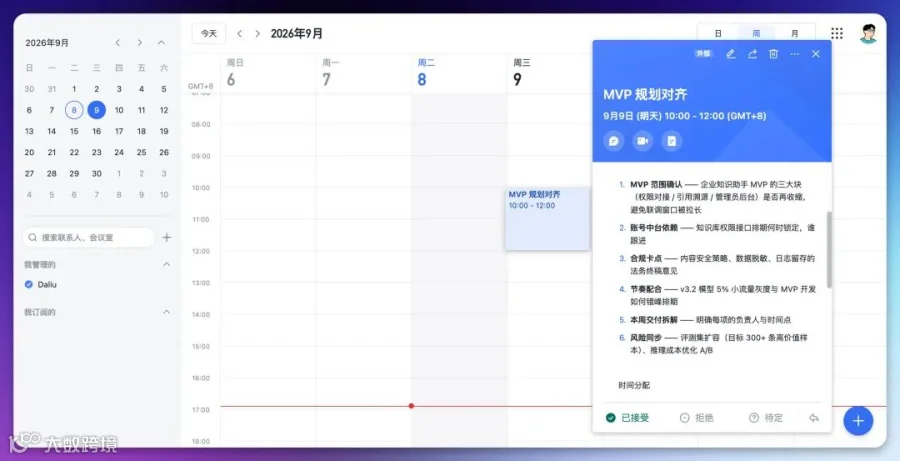This screenshot has height=461, width=900.
Task: Go to next week in main toolbar
Action: (x=258, y=34)
